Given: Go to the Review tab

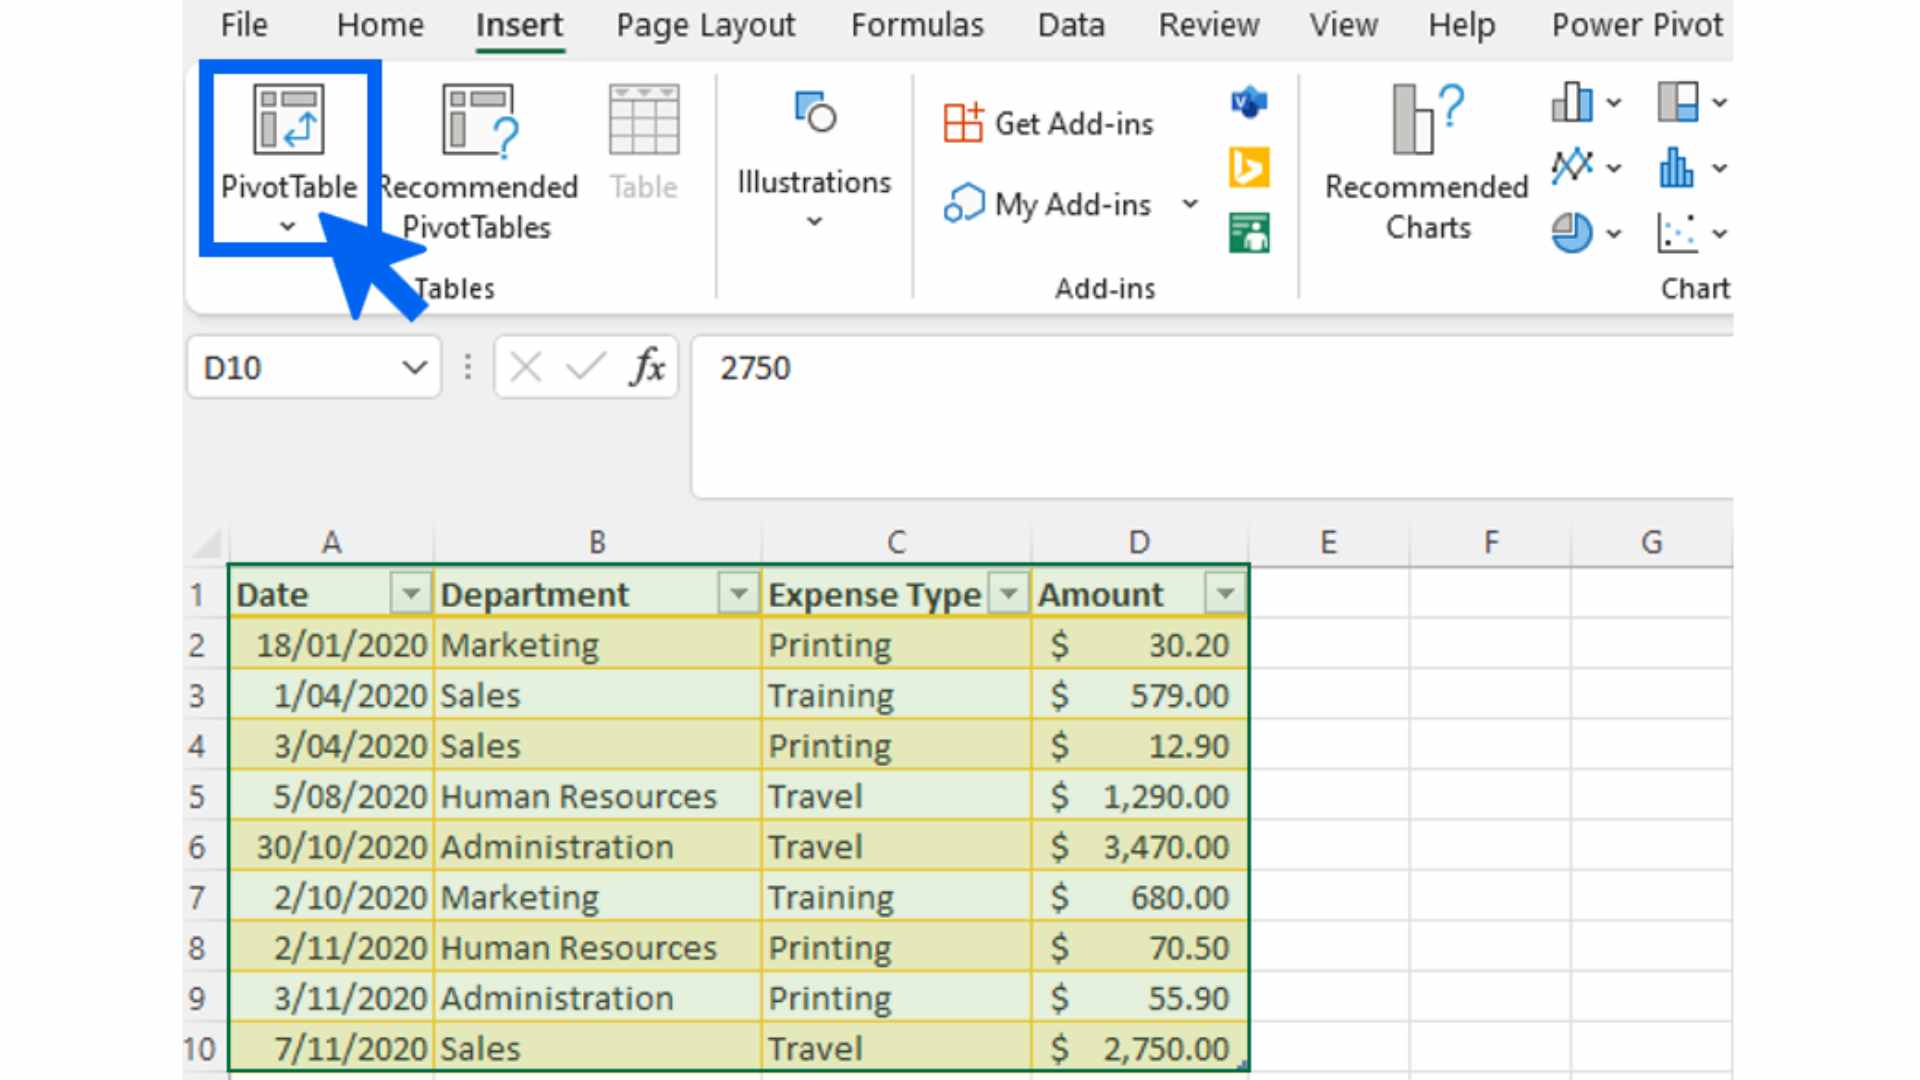Looking at the screenshot, I should tap(1208, 25).
